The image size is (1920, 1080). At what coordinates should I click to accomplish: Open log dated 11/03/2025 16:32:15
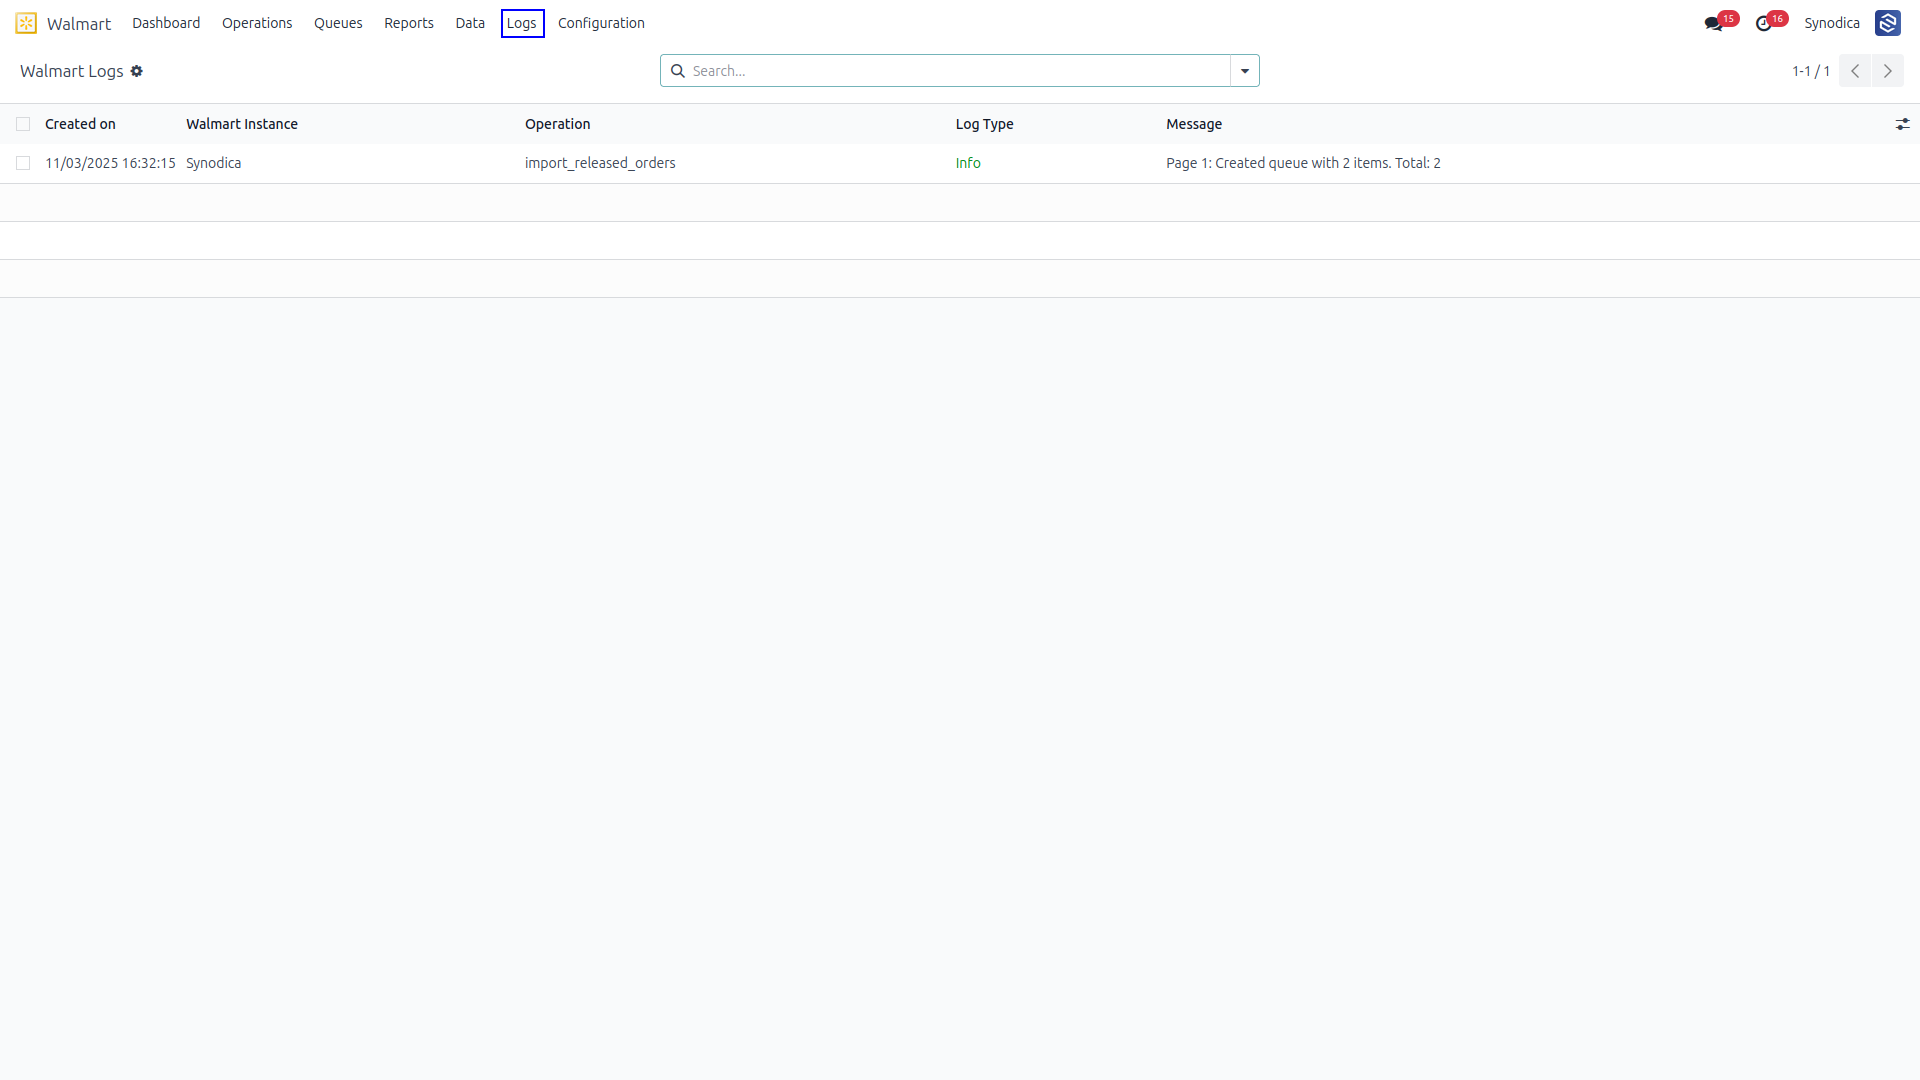point(110,163)
